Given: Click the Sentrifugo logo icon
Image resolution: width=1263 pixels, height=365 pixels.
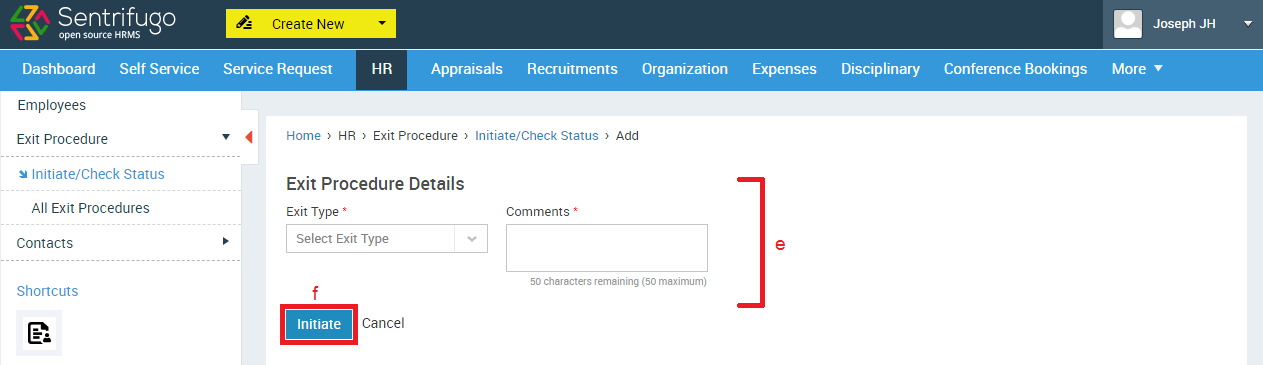Looking at the screenshot, I should [30, 24].
